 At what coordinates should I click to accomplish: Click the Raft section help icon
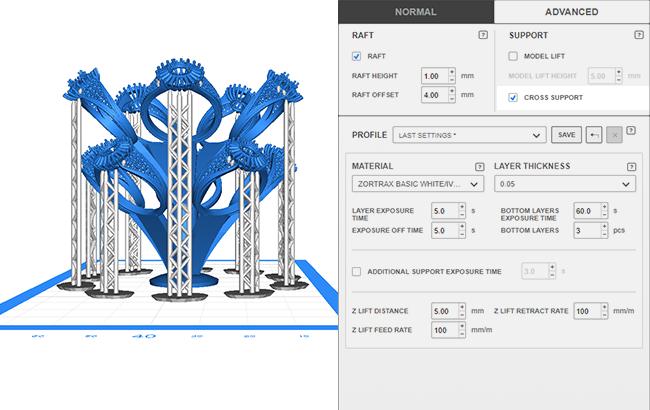point(483,35)
